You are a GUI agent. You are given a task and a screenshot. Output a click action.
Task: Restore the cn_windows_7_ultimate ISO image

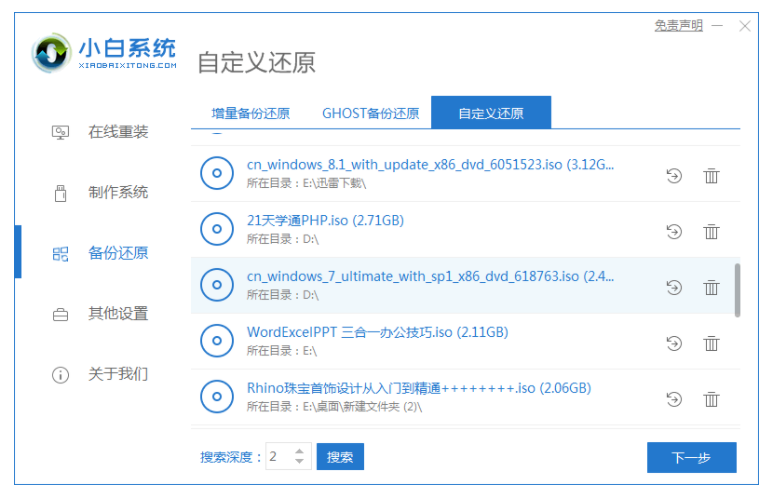pyautogui.click(x=674, y=287)
